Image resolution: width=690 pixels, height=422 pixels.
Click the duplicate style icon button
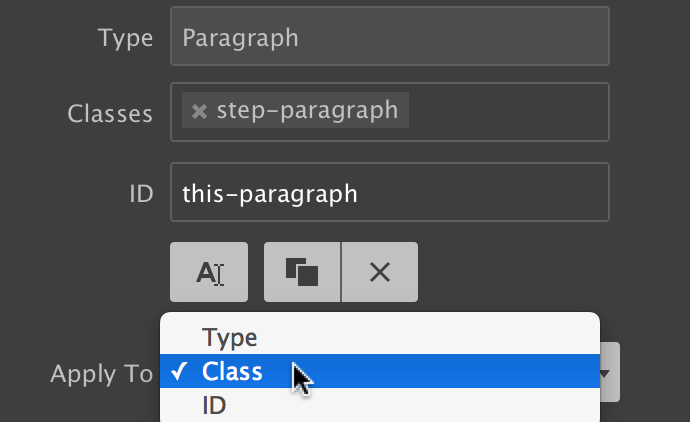click(302, 272)
